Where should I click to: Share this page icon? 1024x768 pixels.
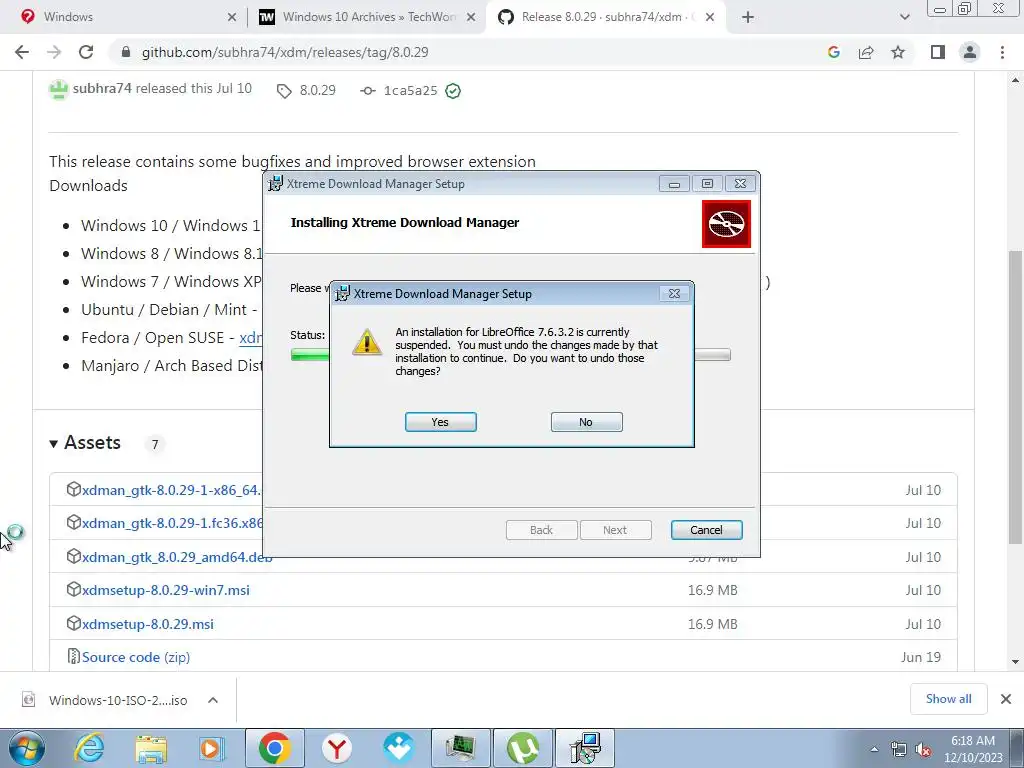point(866,52)
